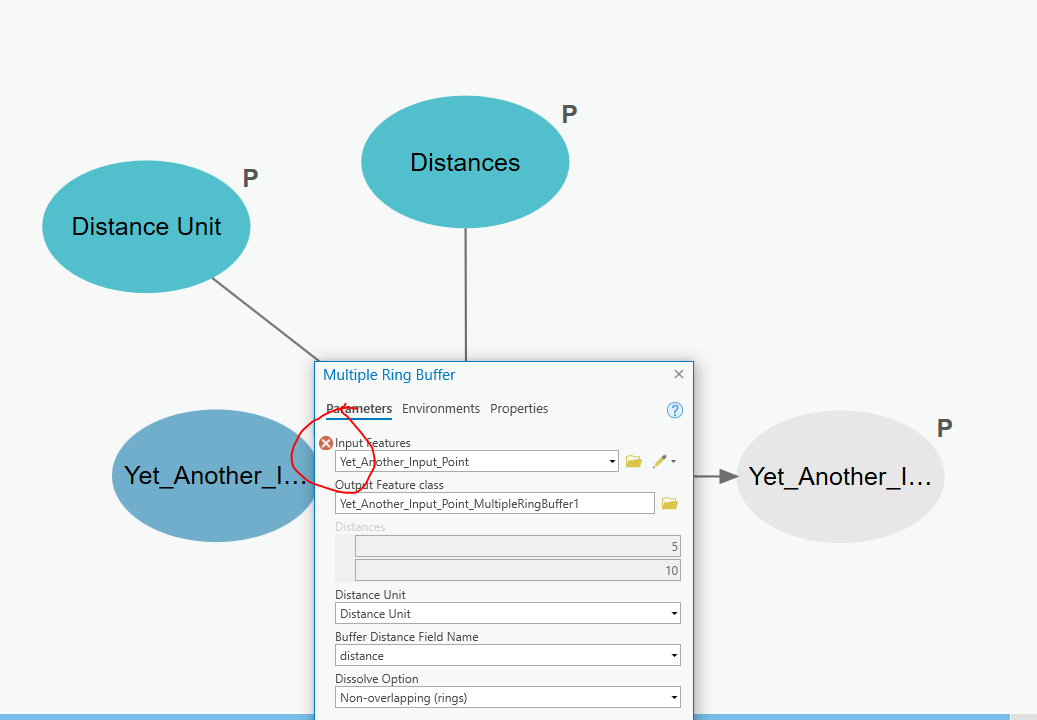The image size is (1037, 720).
Task: Switch to the Environments tab
Action: 441,408
